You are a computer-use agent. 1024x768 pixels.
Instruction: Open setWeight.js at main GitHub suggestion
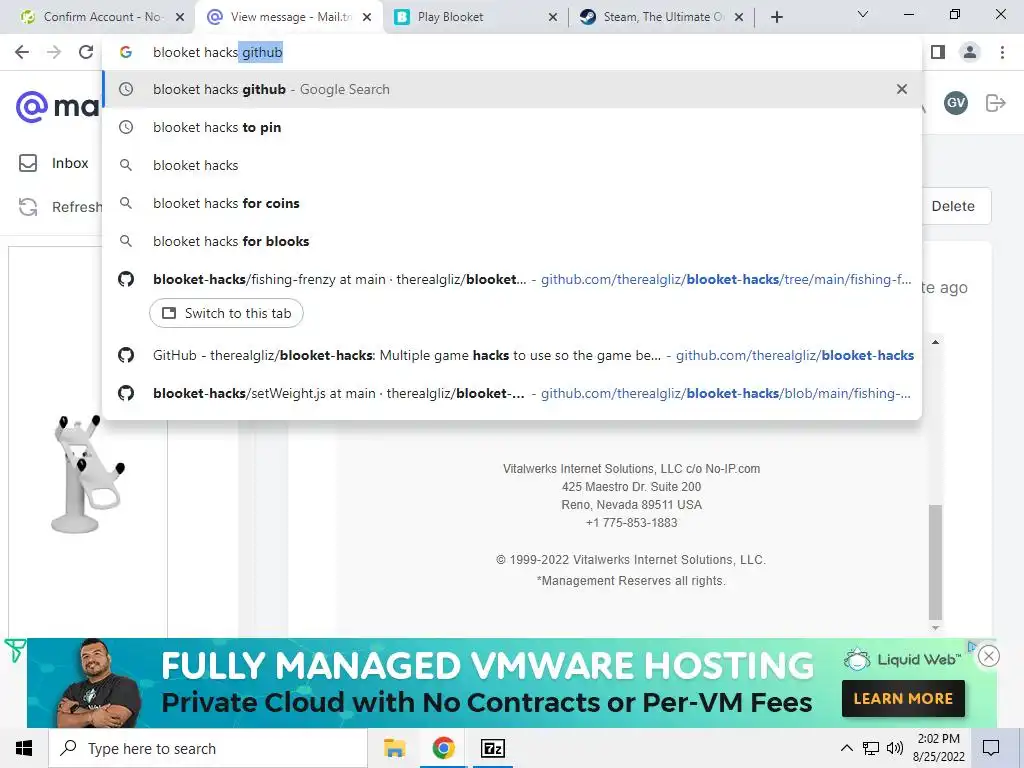point(512,393)
